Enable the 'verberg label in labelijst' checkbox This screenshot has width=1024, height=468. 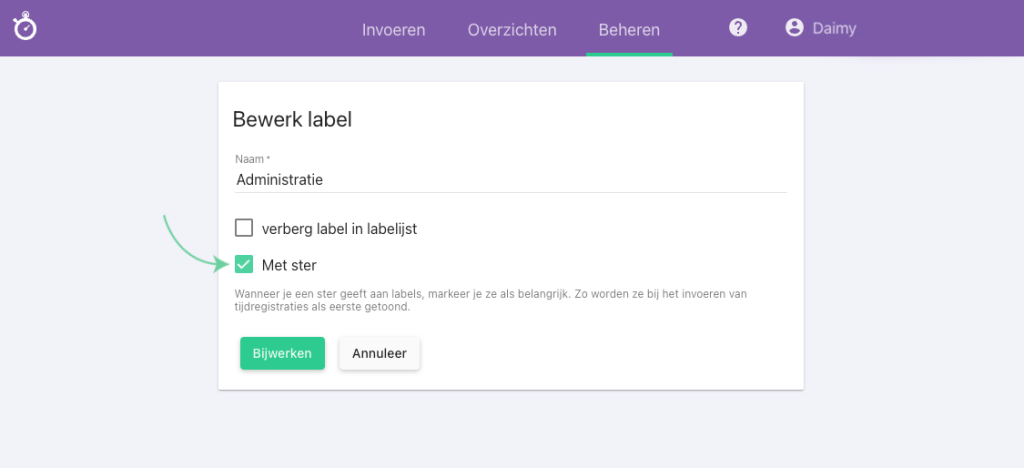click(244, 228)
